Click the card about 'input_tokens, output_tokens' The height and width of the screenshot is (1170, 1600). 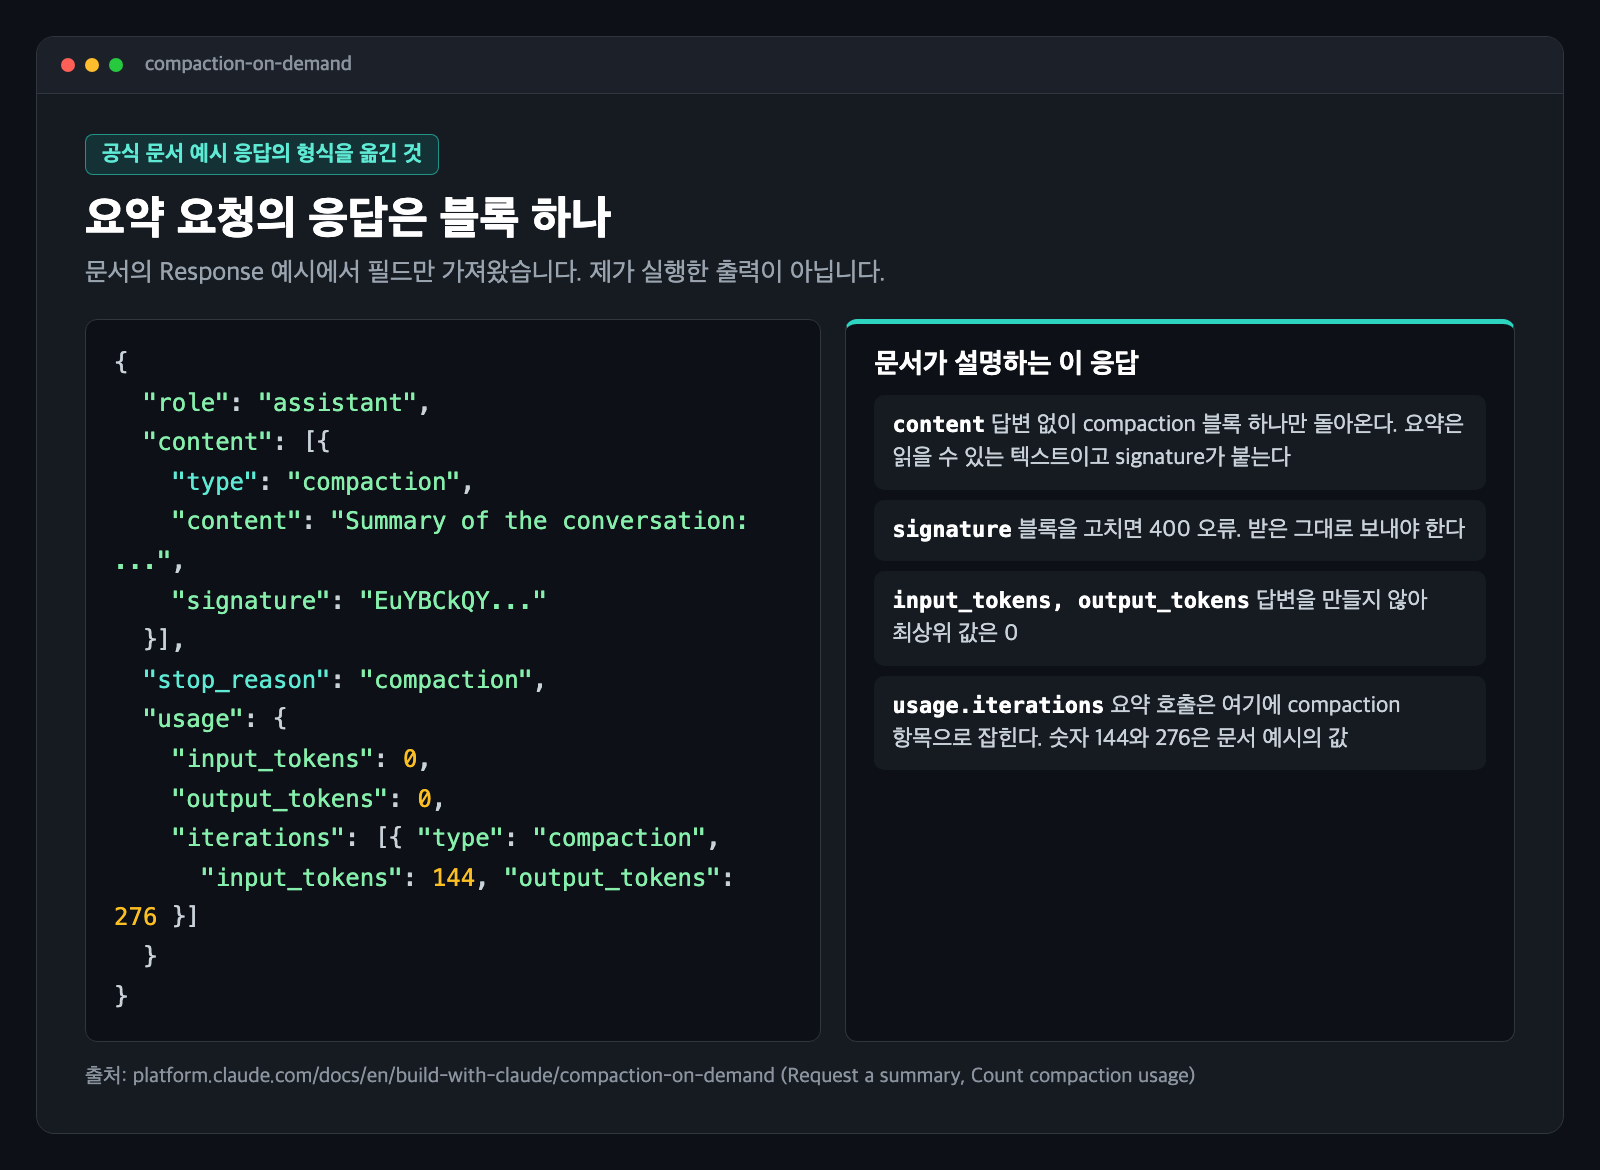1180,618
